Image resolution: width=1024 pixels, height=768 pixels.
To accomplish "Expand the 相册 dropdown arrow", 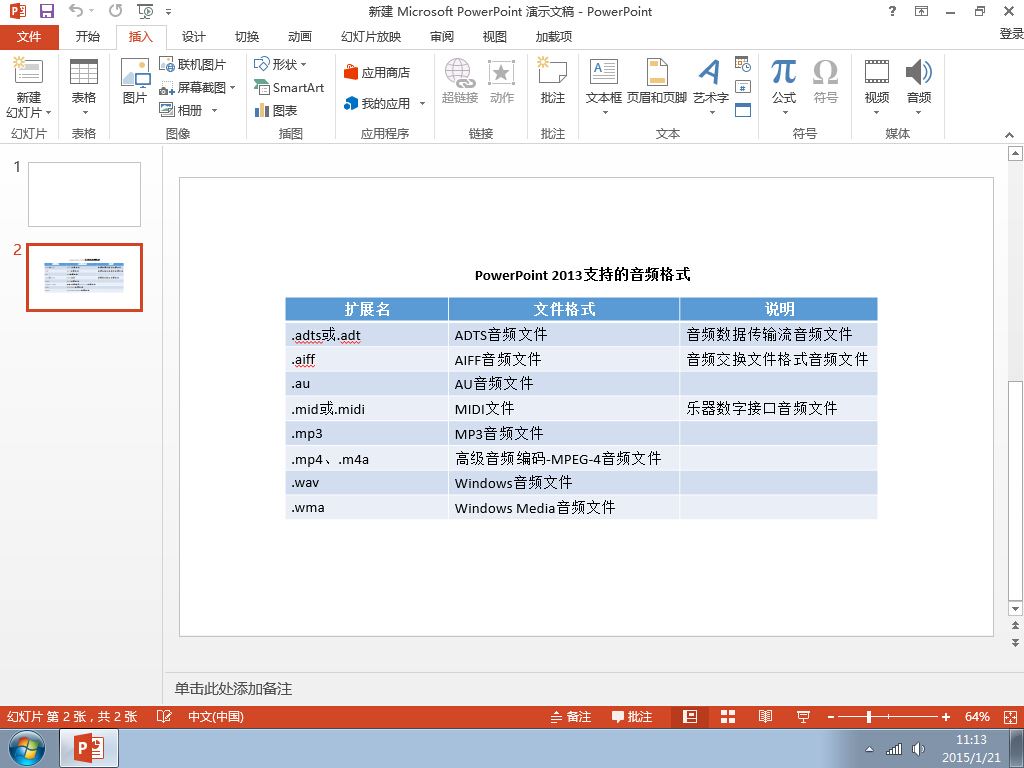I will click(214, 110).
